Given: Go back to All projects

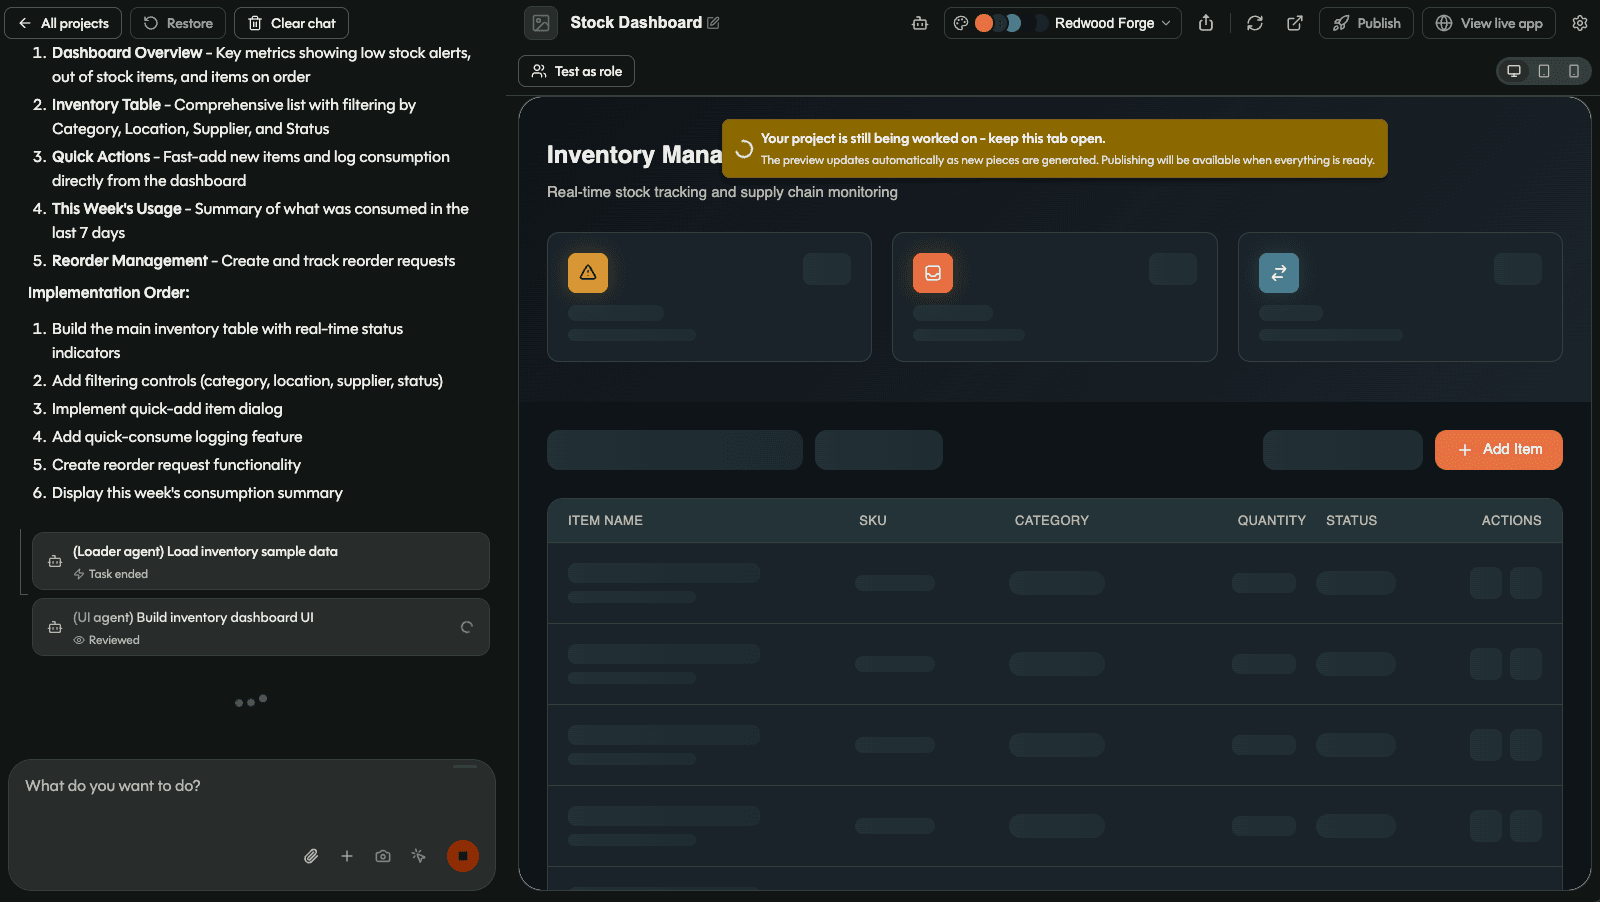Looking at the screenshot, I should pos(63,23).
